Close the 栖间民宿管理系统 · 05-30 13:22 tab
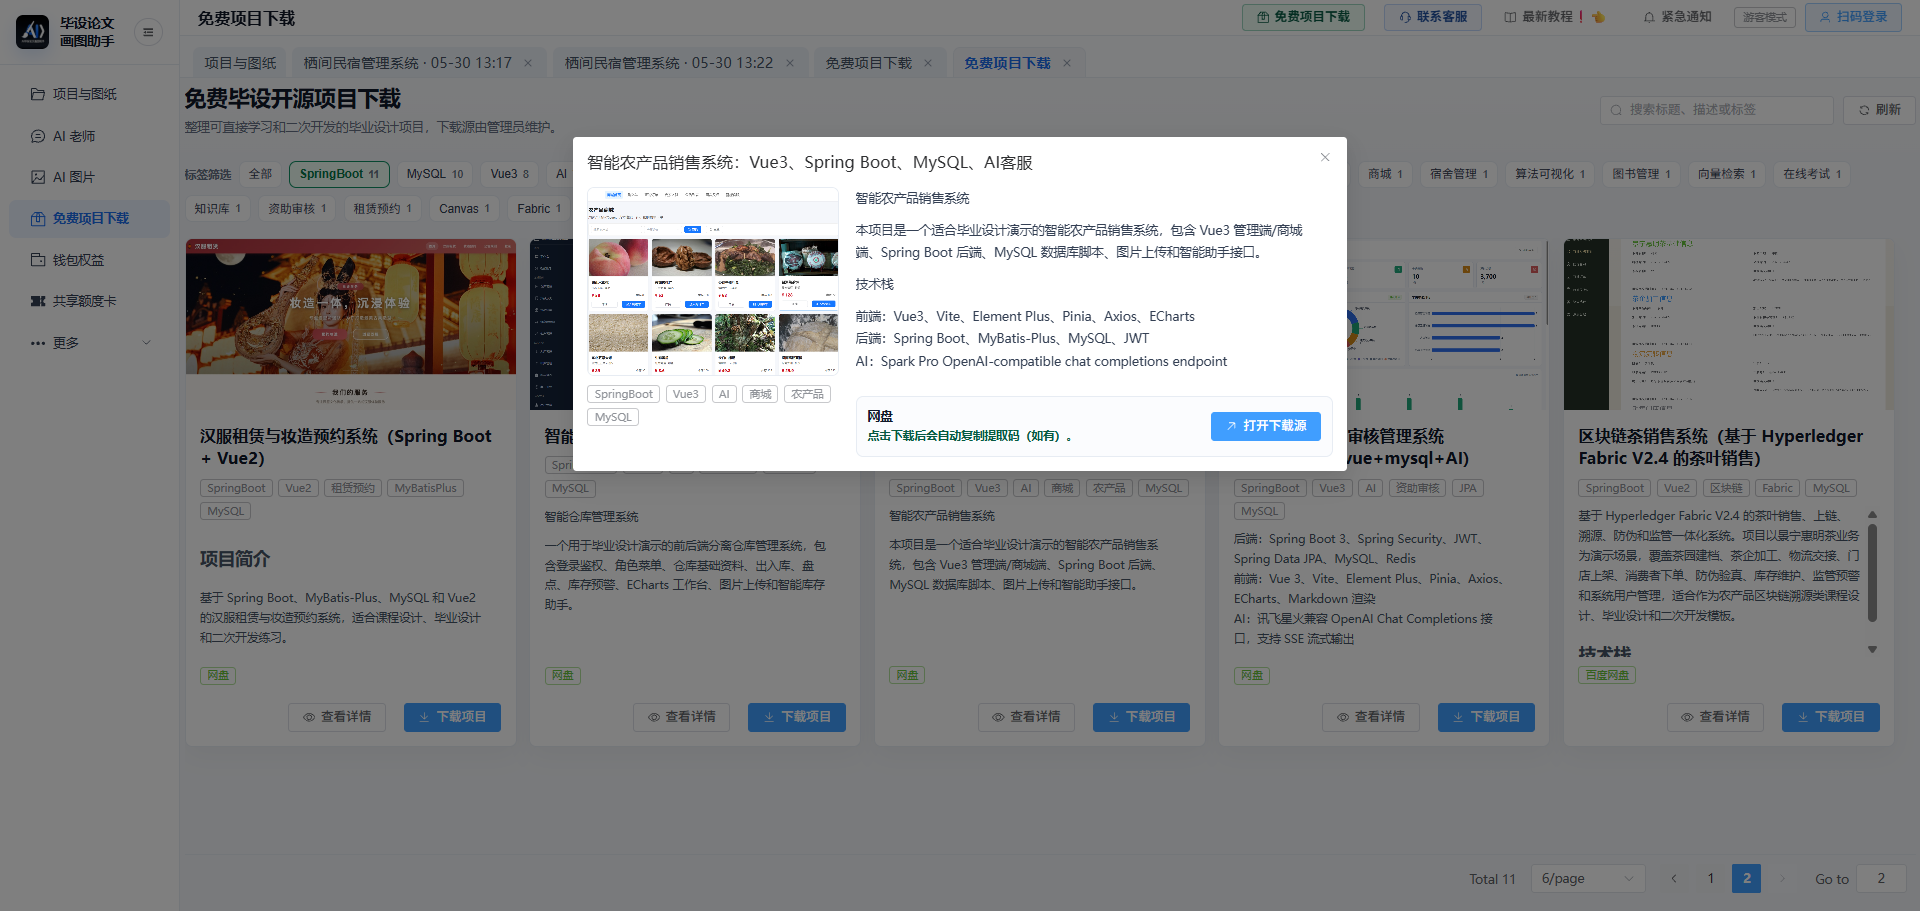The image size is (1920, 911). coord(790,63)
